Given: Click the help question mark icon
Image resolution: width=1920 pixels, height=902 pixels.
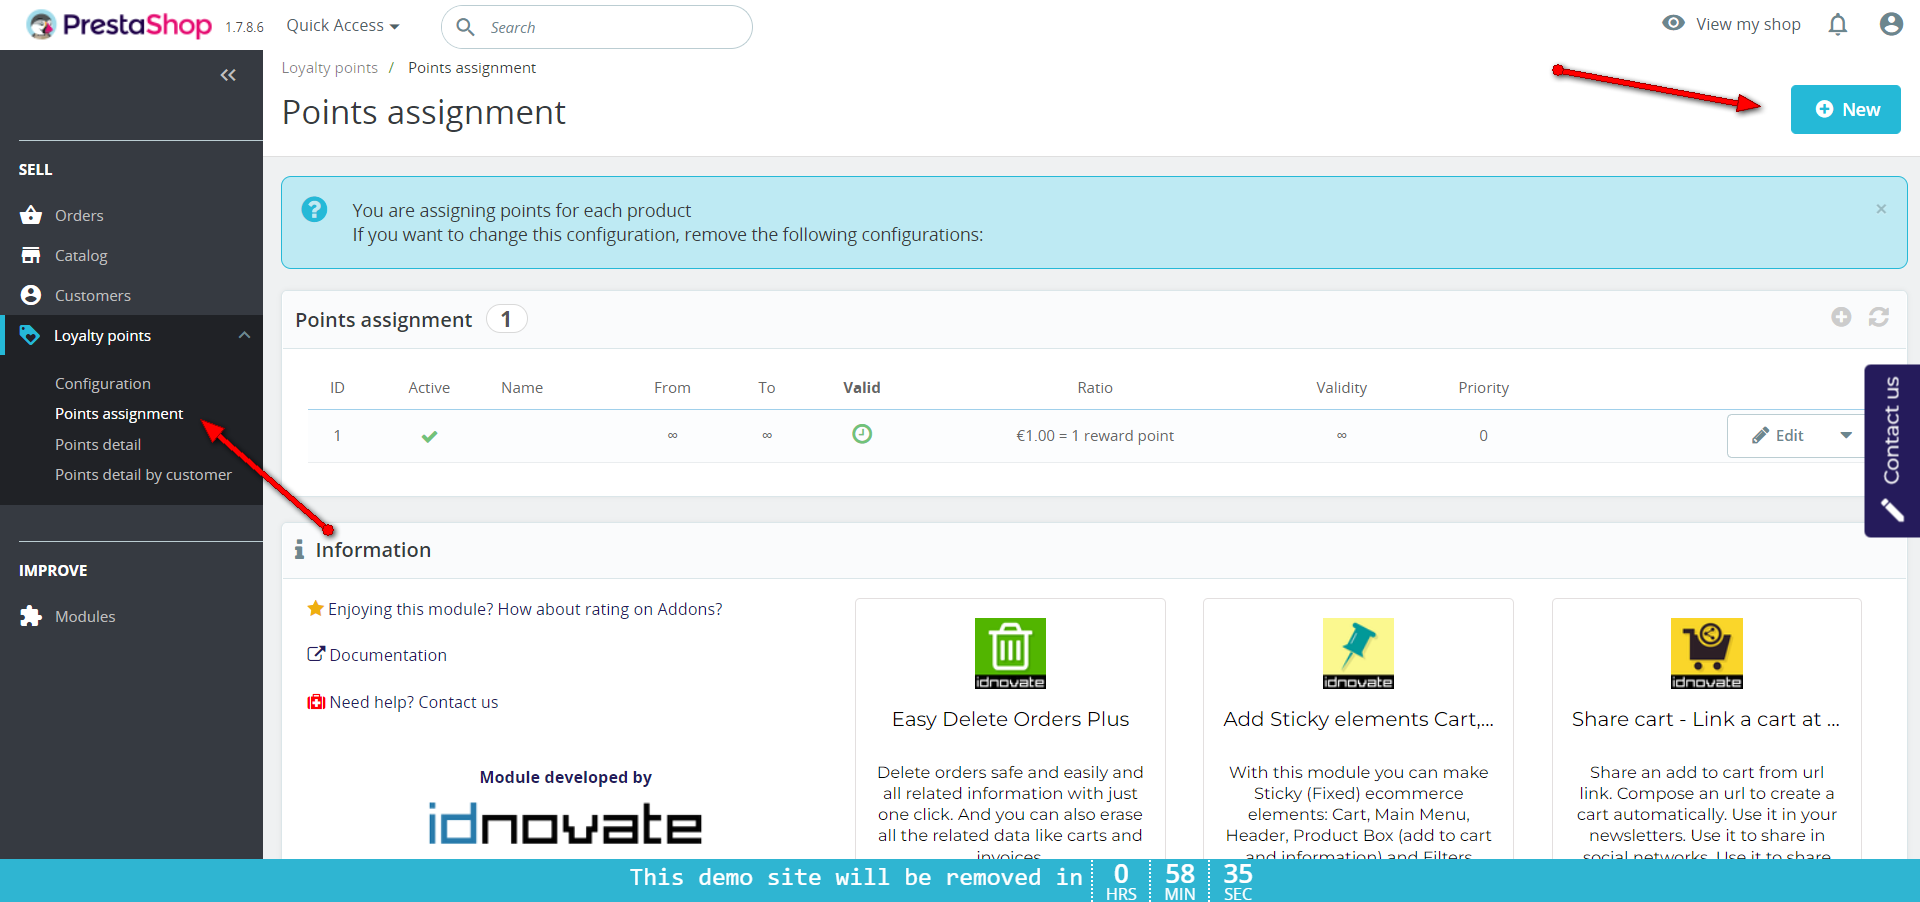Looking at the screenshot, I should pyautogui.click(x=314, y=209).
